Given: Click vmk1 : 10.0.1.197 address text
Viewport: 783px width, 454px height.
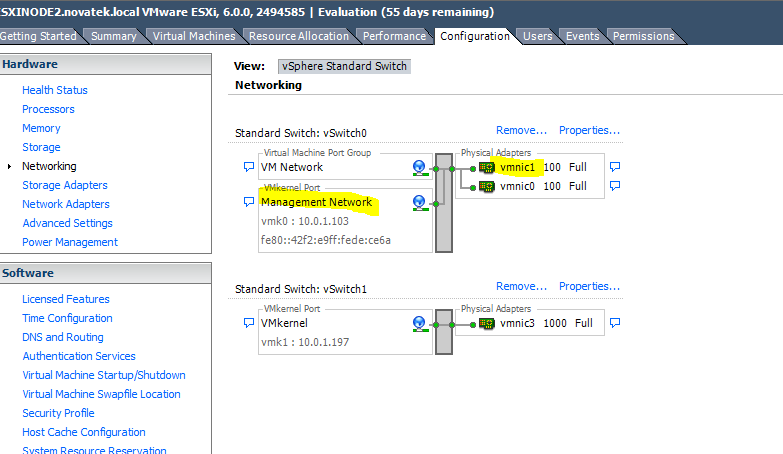Looking at the screenshot, I should pos(305,342).
